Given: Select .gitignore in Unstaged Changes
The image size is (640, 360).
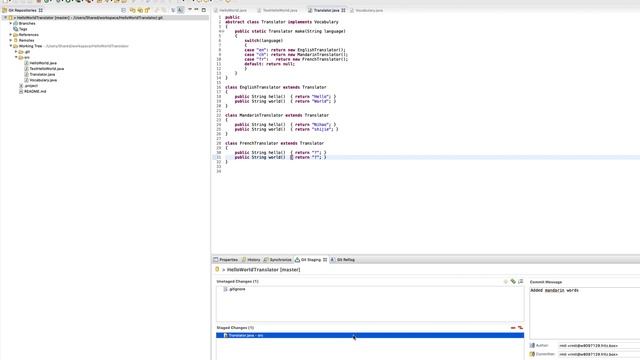Looking at the screenshot, I should (x=235, y=289).
